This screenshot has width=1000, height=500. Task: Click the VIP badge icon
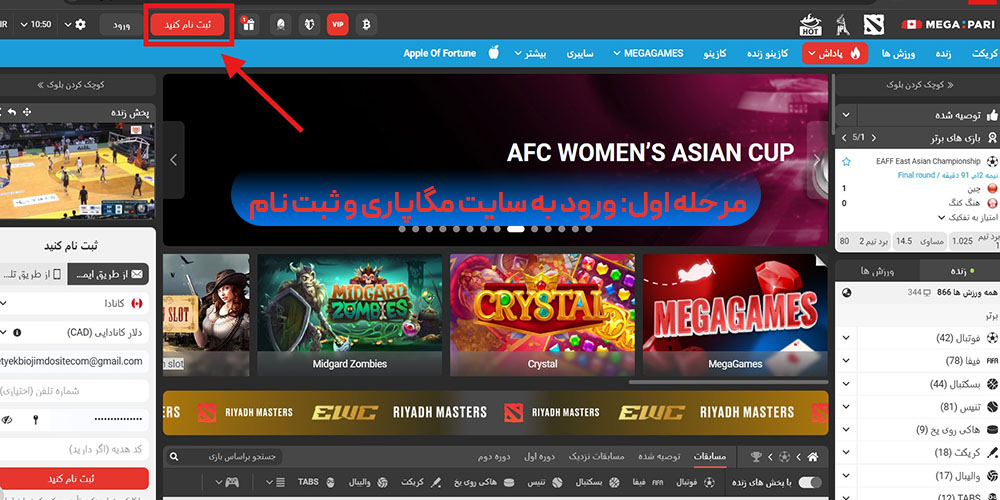(x=337, y=25)
